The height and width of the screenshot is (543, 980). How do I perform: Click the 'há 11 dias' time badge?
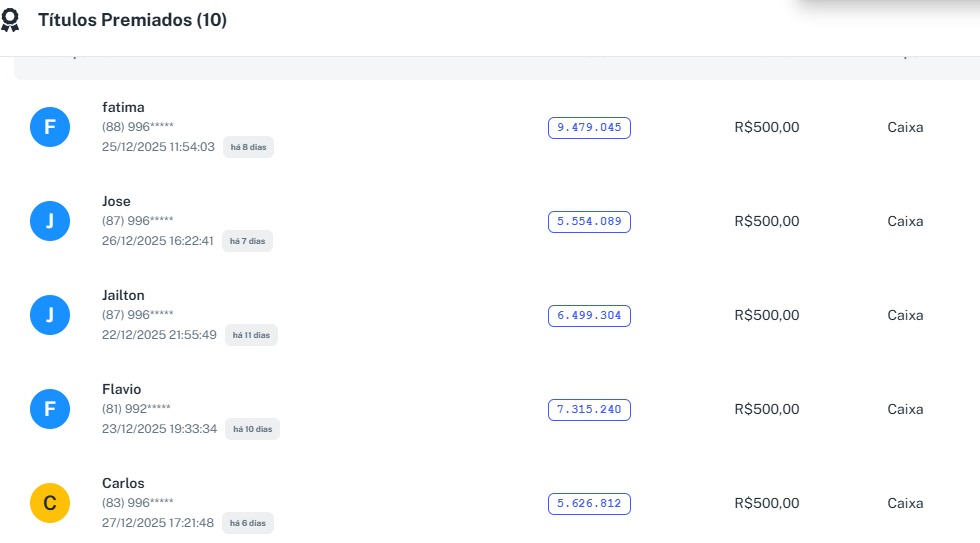pyautogui.click(x=251, y=335)
